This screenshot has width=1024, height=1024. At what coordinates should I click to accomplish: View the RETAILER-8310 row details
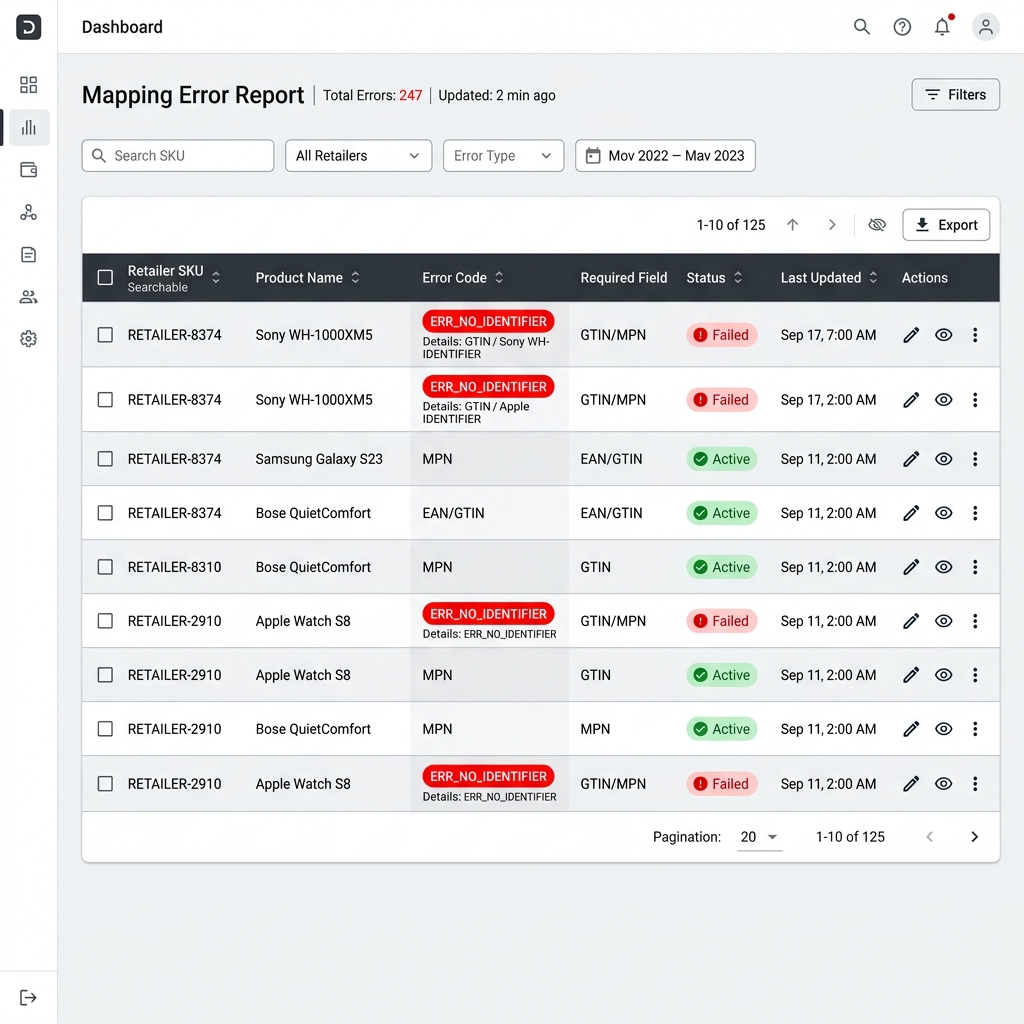(x=943, y=567)
